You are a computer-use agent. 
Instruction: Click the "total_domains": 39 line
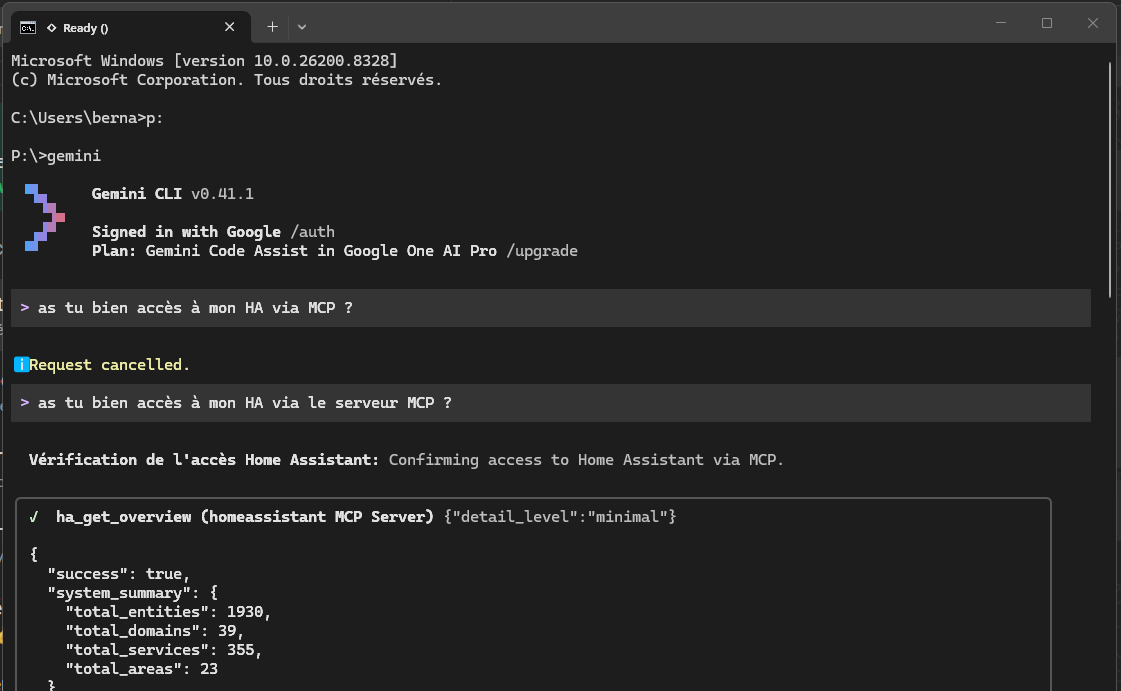pyautogui.click(x=154, y=631)
